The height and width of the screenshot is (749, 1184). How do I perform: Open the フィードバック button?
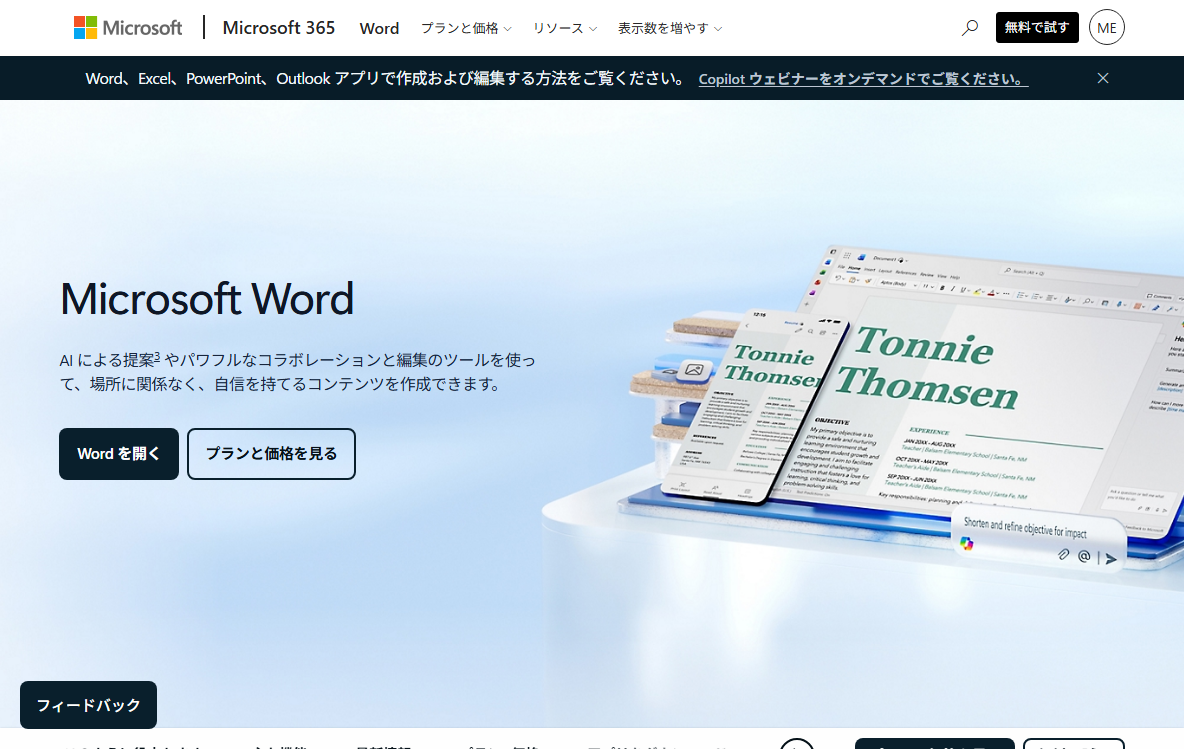pyautogui.click(x=88, y=705)
